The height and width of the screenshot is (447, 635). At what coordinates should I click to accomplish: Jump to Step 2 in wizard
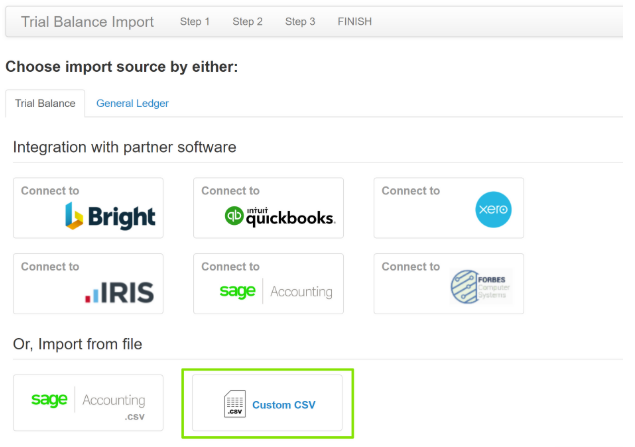pyautogui.click(x=248, y=22)
